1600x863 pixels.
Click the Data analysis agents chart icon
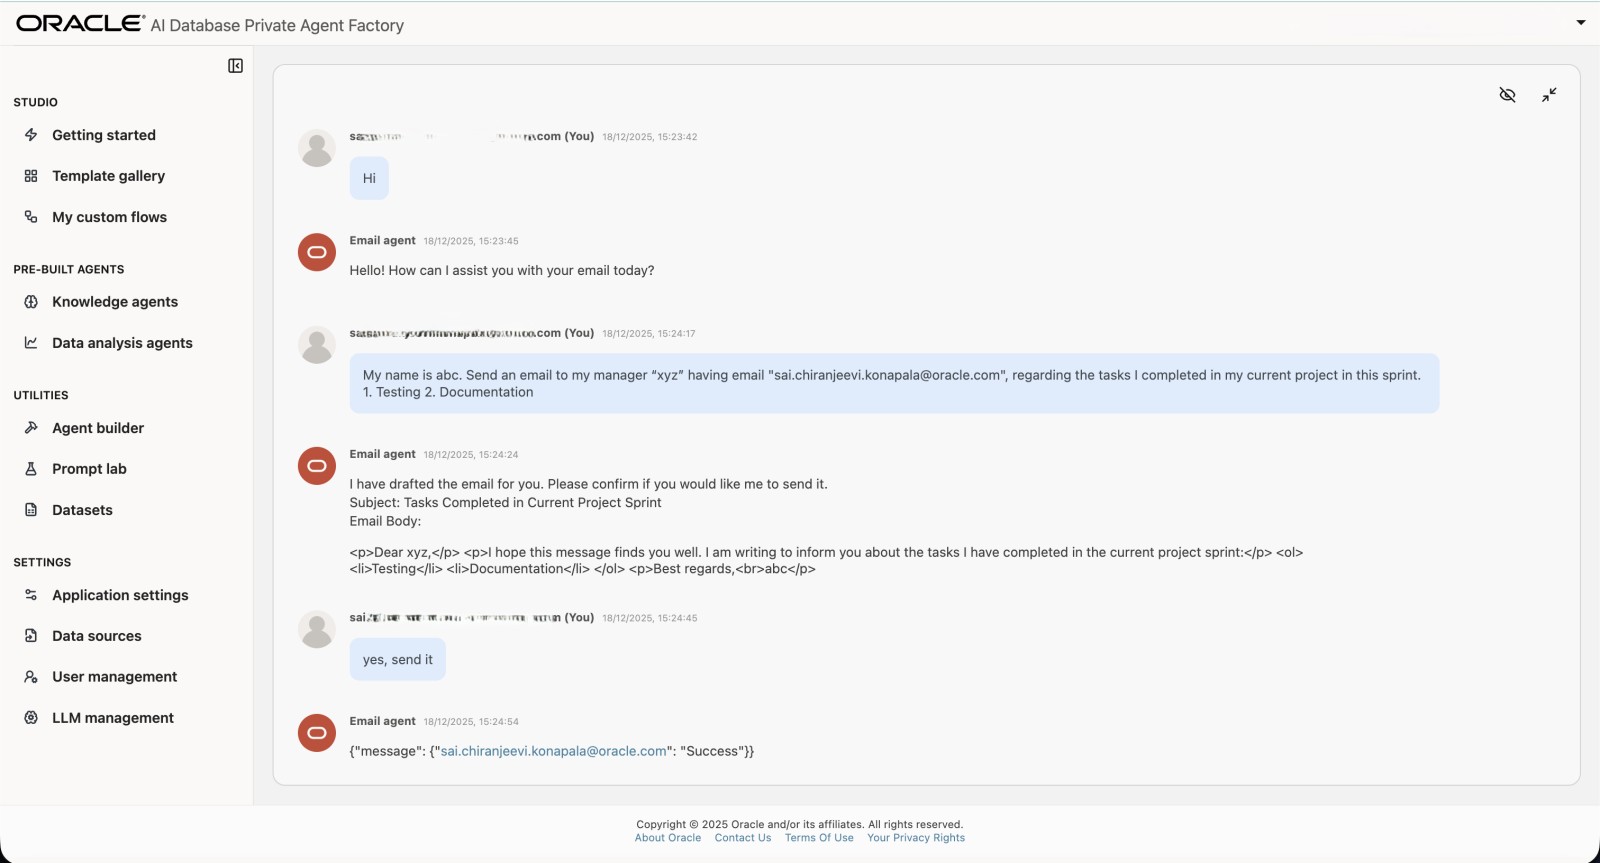(31, 343)
